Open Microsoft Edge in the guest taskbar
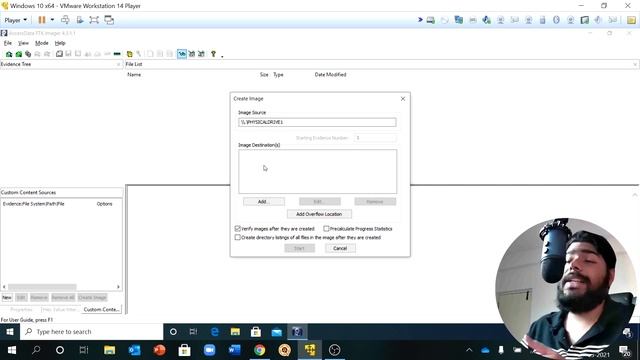Image resolution: width=640 pixels, height=360 pixels. point(215,332)
